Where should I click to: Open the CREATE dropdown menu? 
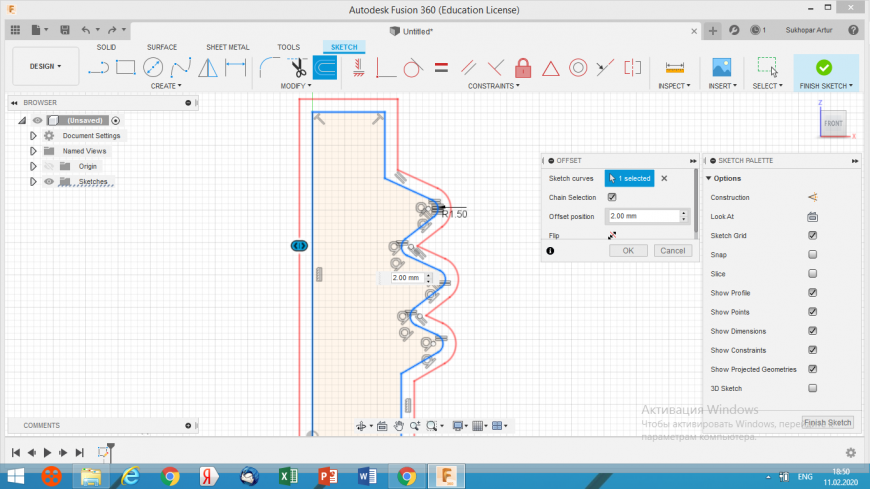(166, 86)
